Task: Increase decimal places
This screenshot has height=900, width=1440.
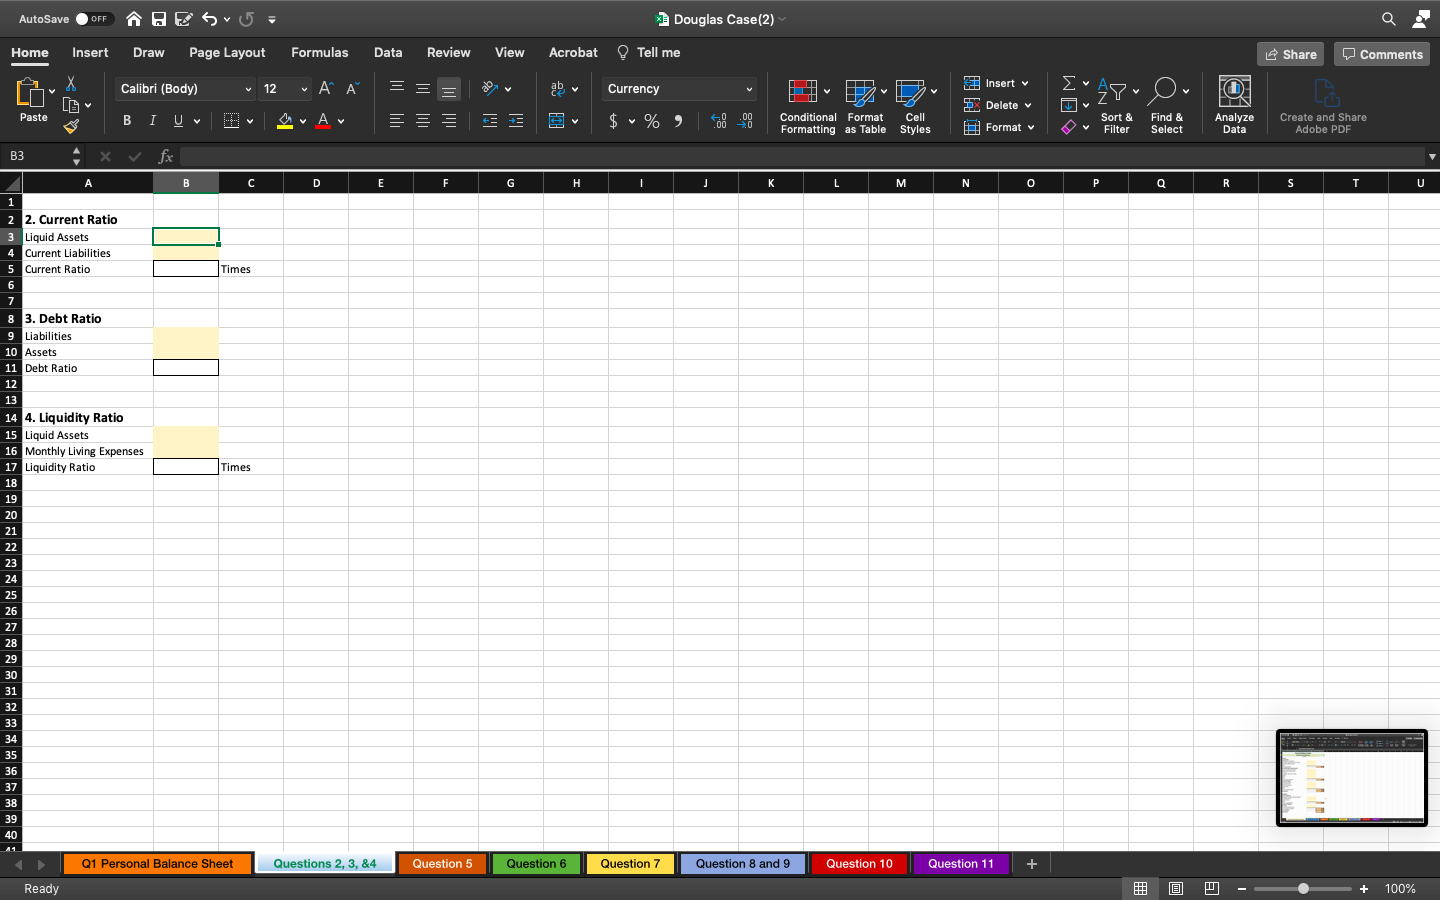Action: [719, 121]
